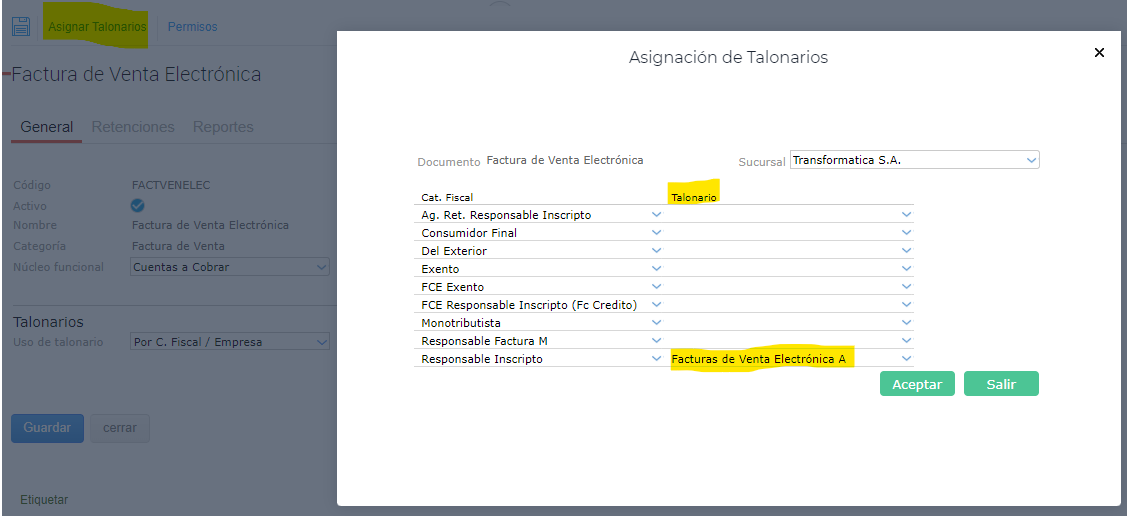Expand Cat. Fiscal dropdown for Consumidor Final

pyautogui.click(x=656, y=232)
